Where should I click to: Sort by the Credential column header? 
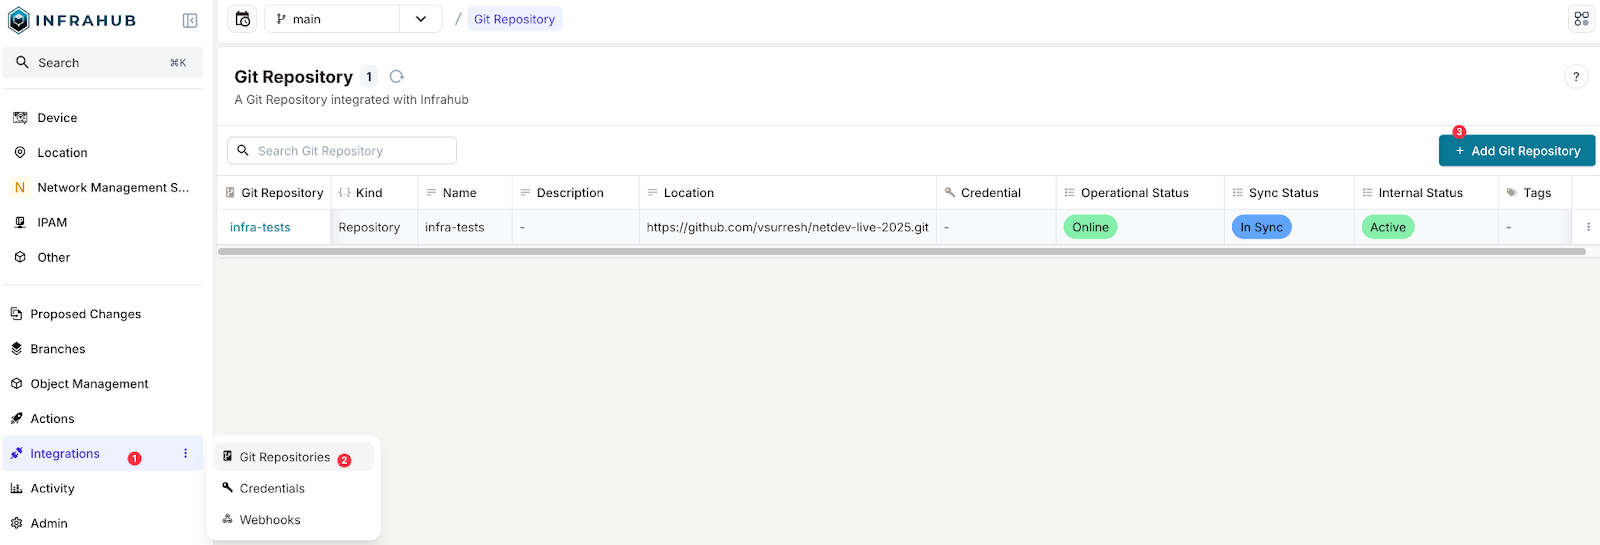[996, 193]
